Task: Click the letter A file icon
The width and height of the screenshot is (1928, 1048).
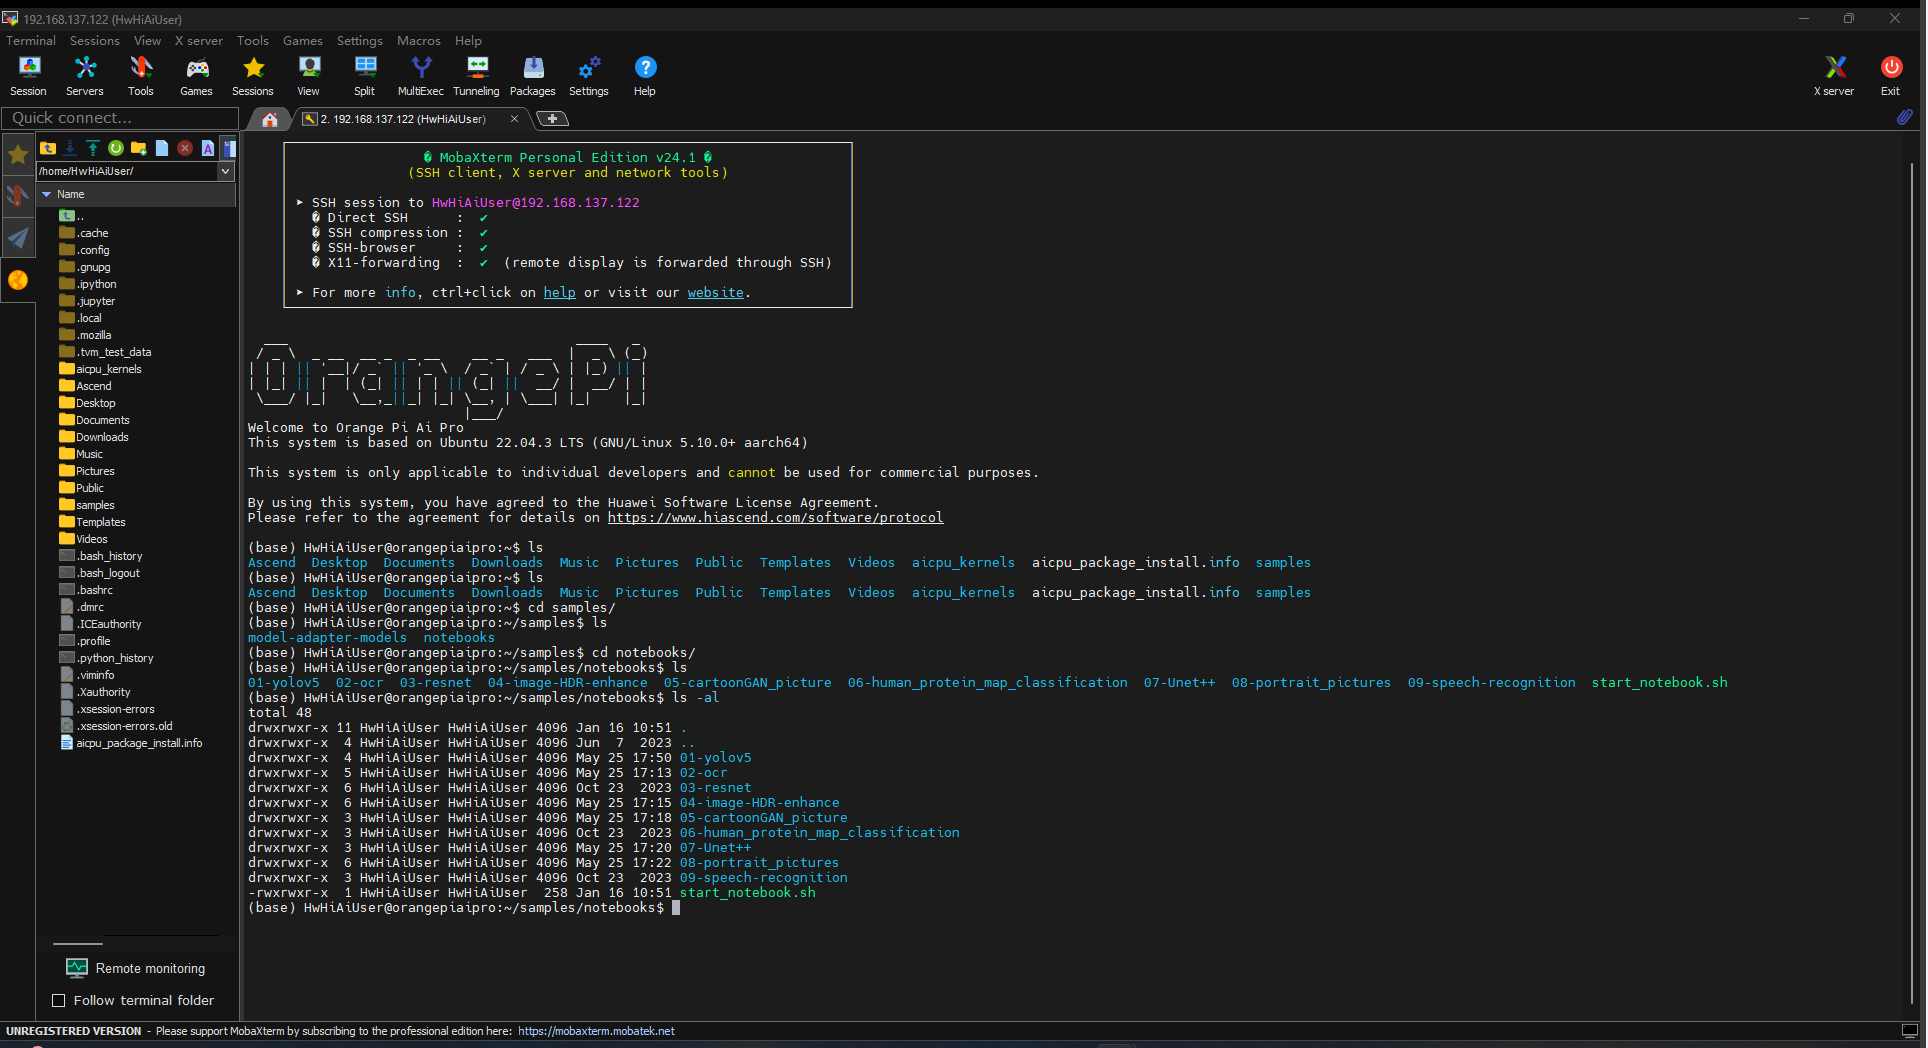Action: [208, 148]
